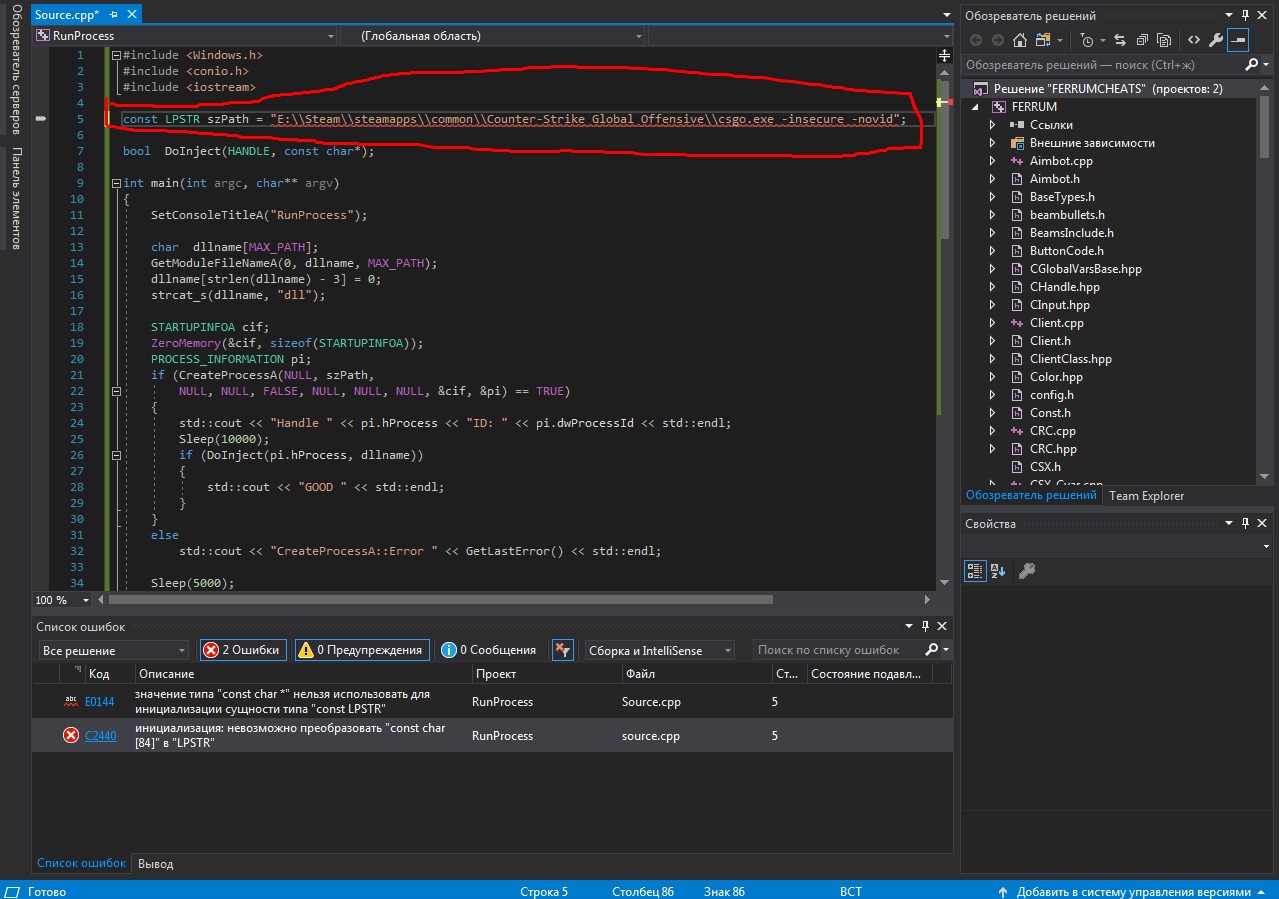Click View Code angle-brackets icon
The image size is (1279, 899).
(1193, 40)
